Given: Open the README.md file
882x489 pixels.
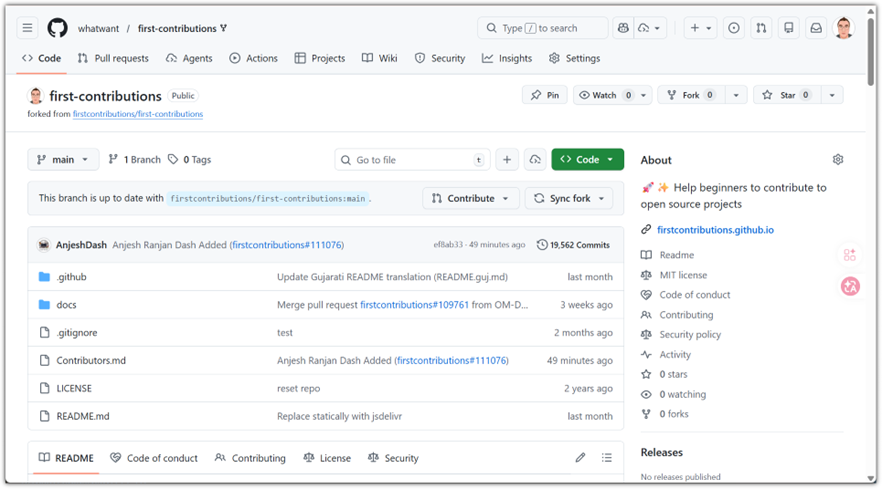Looking at the screenshot, I should tap(83, 416).
